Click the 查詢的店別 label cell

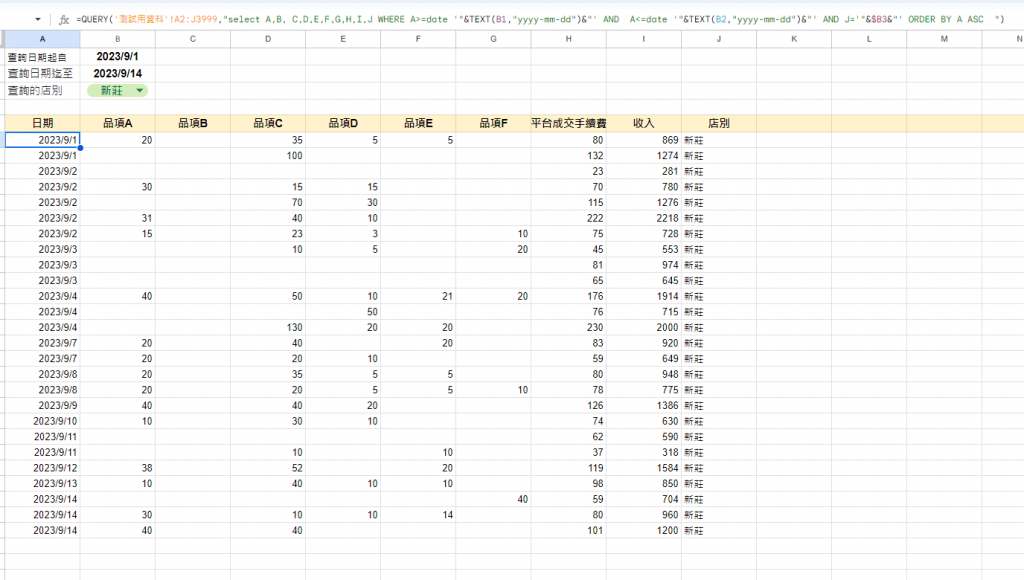point(42,91)
